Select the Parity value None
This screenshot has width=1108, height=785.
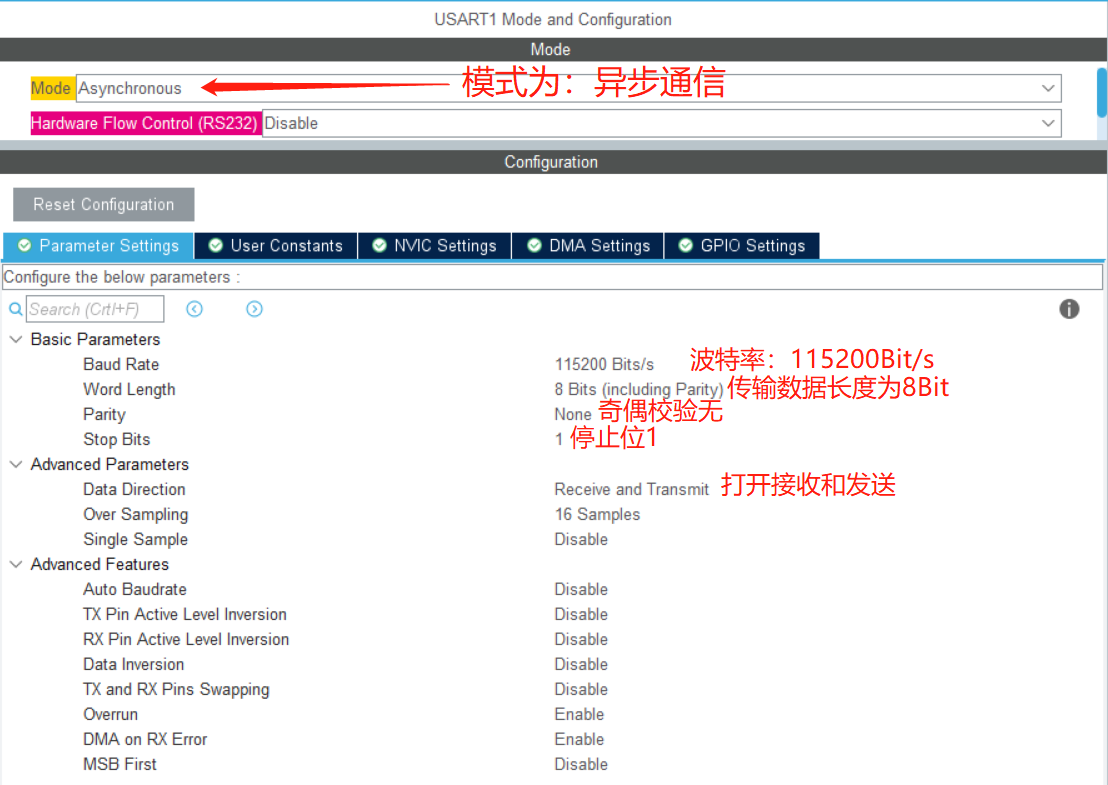pos(572,414)
